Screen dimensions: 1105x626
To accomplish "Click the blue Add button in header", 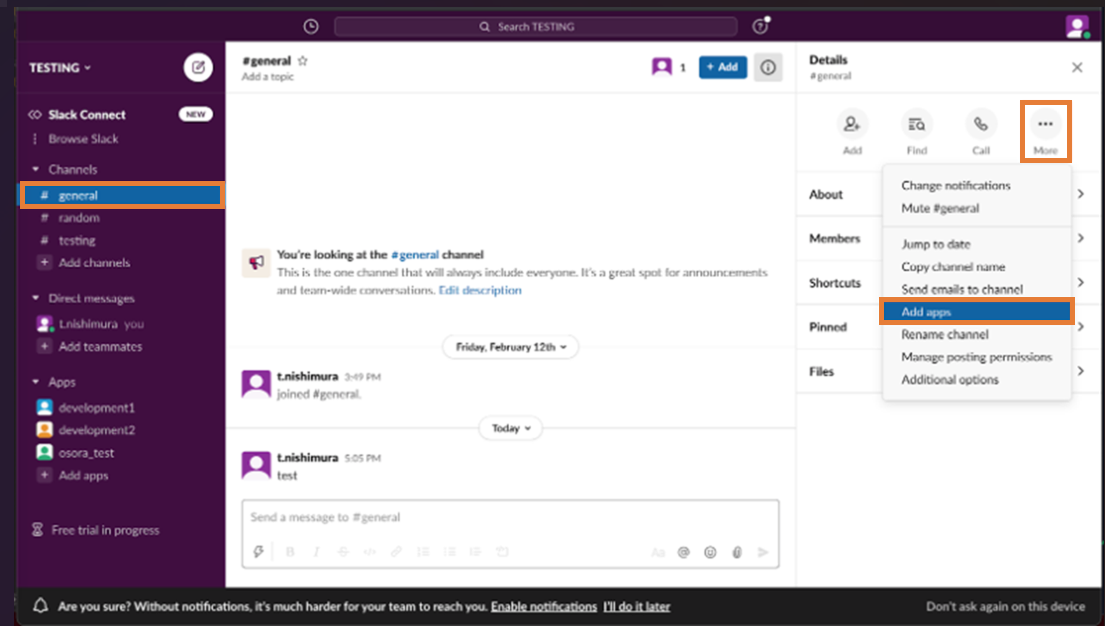I will 722,67.
